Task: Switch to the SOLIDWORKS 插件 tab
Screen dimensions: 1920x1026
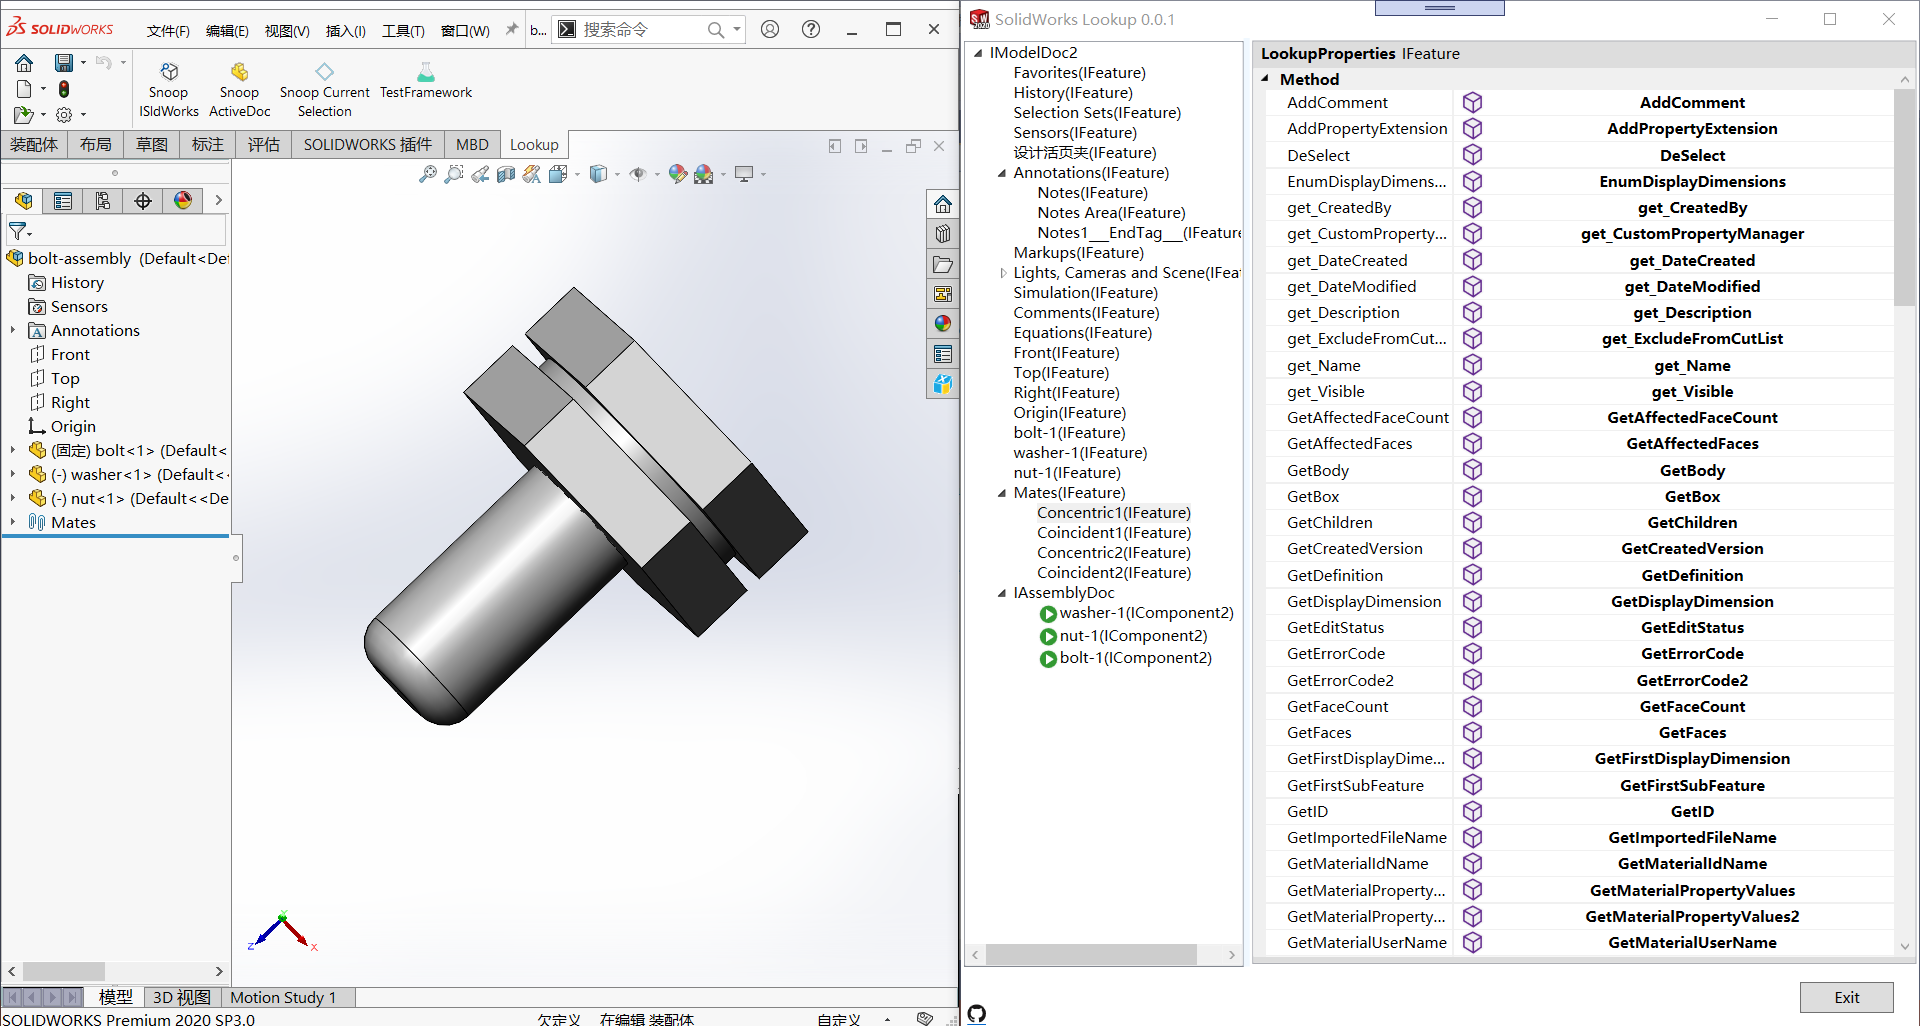Action: tap(368, 145)
